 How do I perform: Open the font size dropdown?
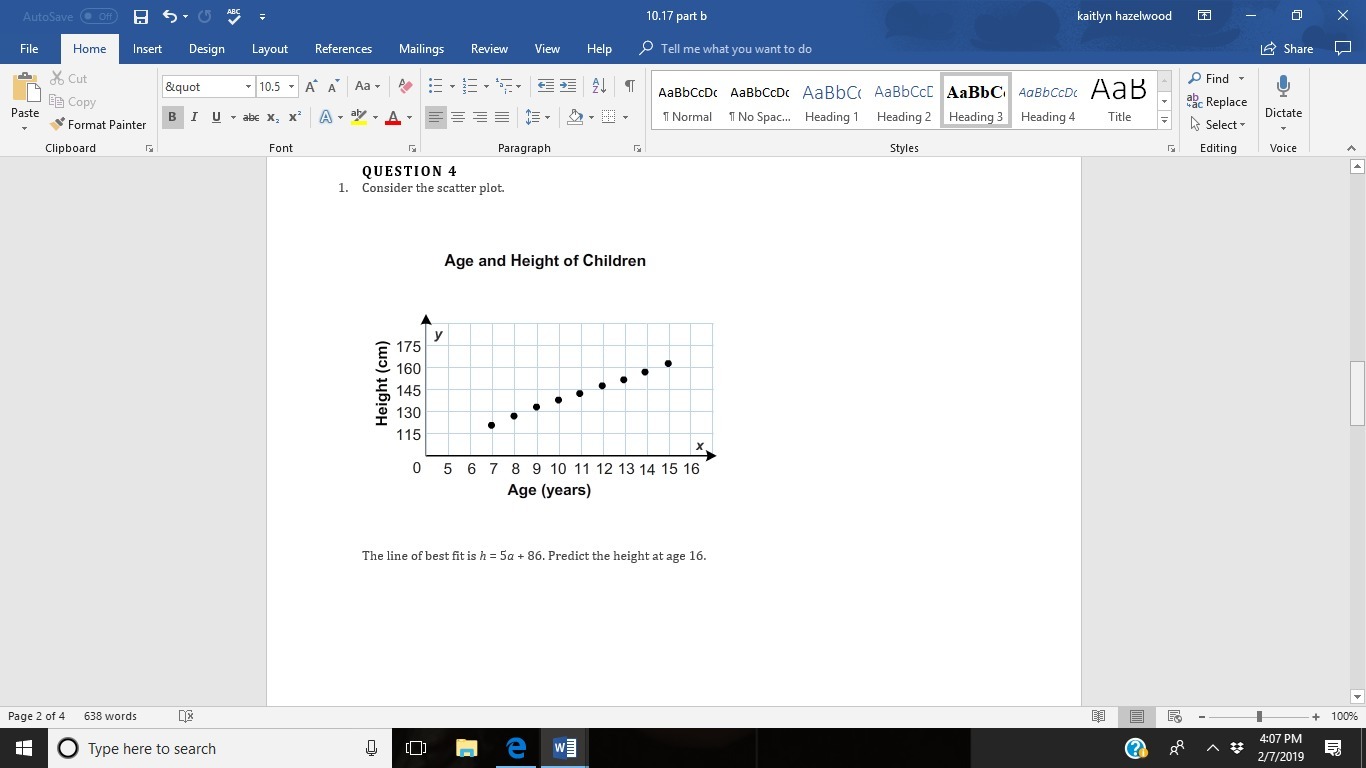point(292,87)
